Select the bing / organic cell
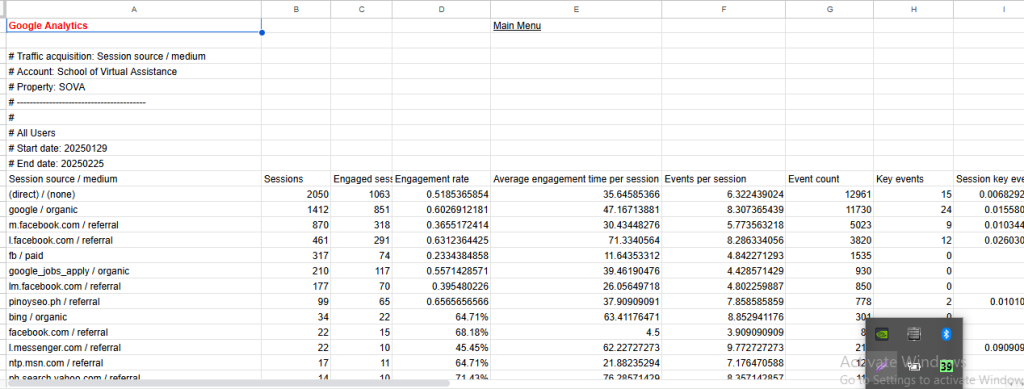The height and width of the screenshot is (389, 1024). point(134,317)
